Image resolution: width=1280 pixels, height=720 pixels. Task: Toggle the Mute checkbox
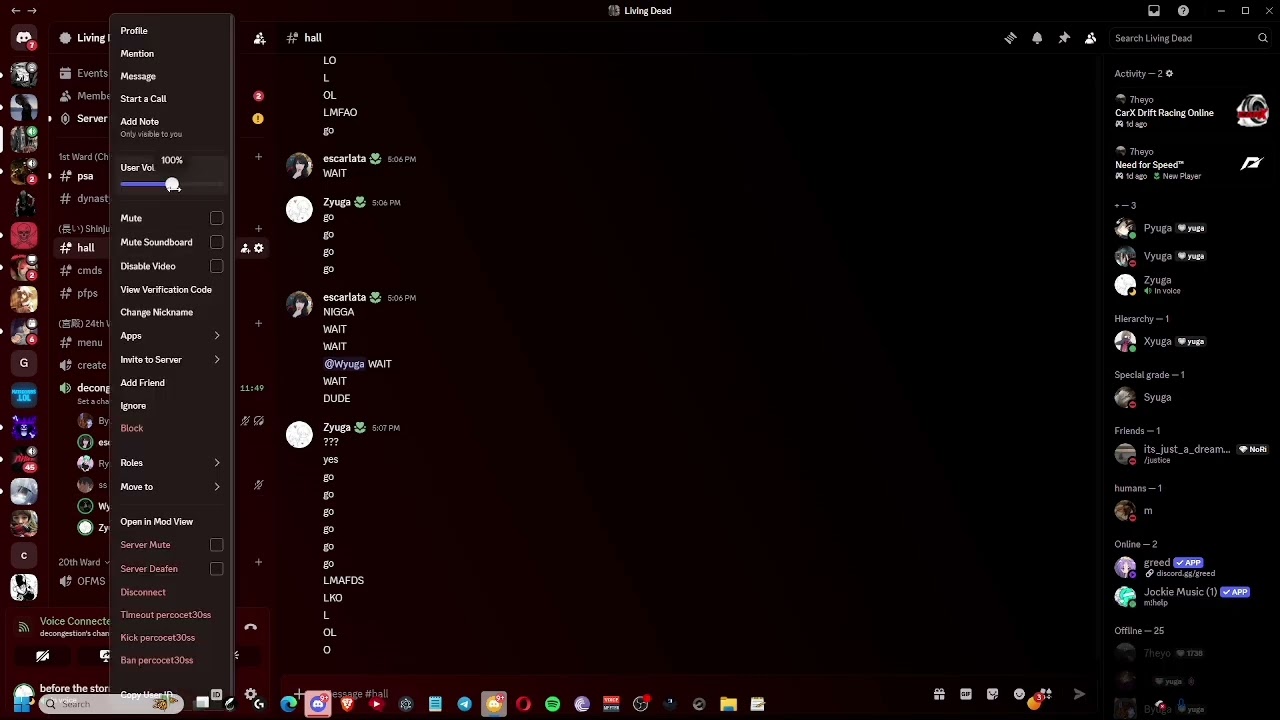(216, 218)
